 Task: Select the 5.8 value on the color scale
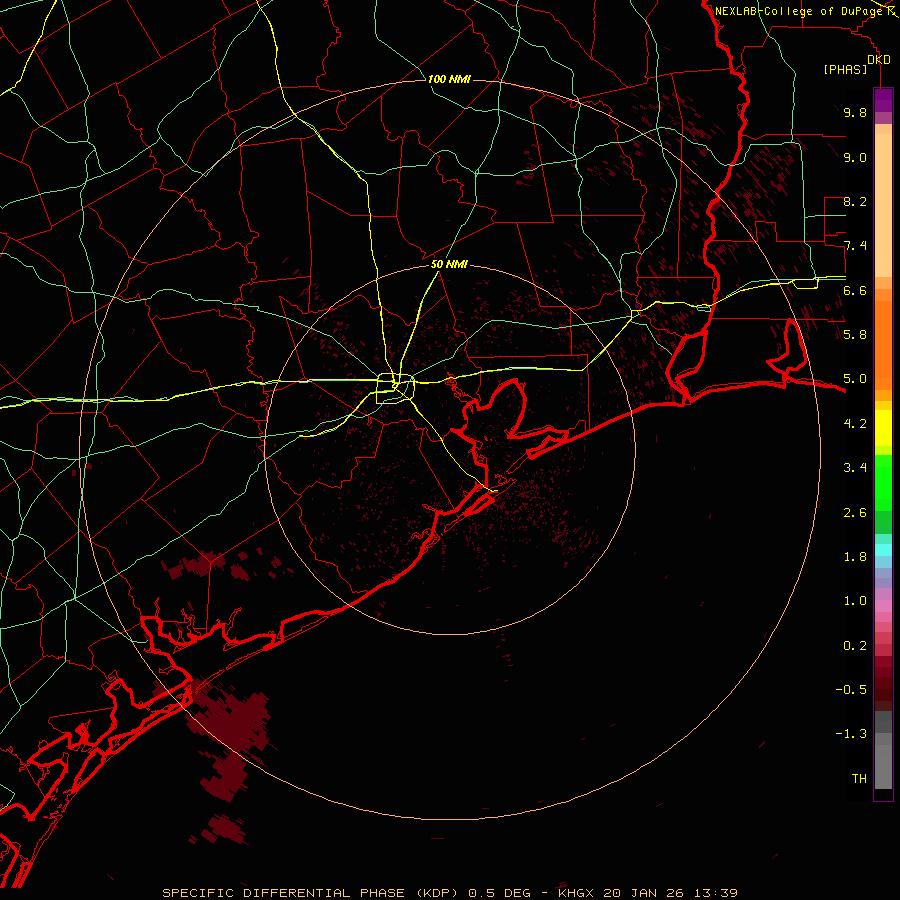(x=855, y=335)
